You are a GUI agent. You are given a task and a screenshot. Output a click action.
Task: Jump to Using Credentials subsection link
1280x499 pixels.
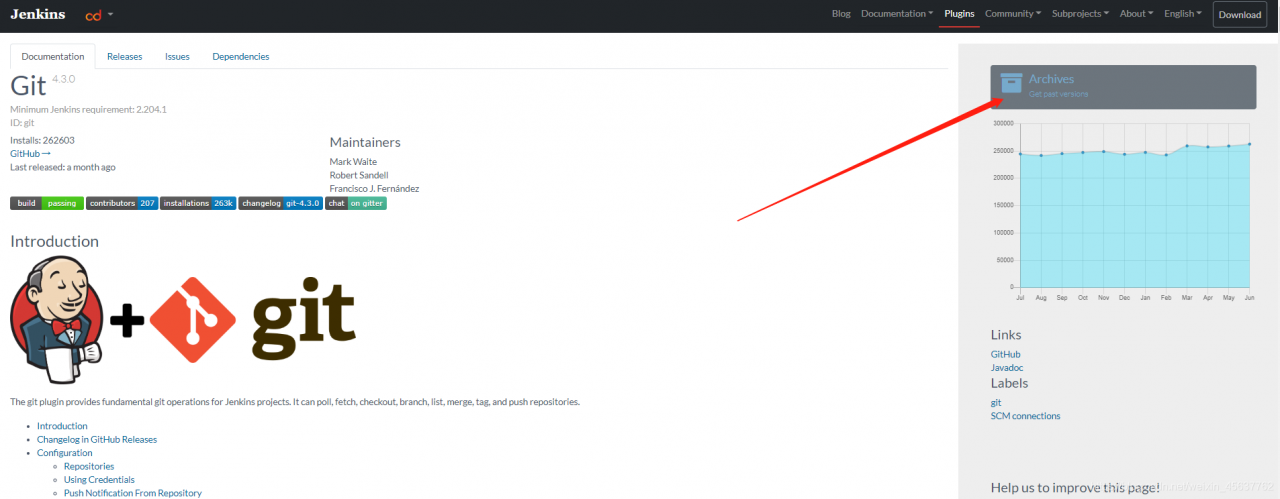click(99, 480)
